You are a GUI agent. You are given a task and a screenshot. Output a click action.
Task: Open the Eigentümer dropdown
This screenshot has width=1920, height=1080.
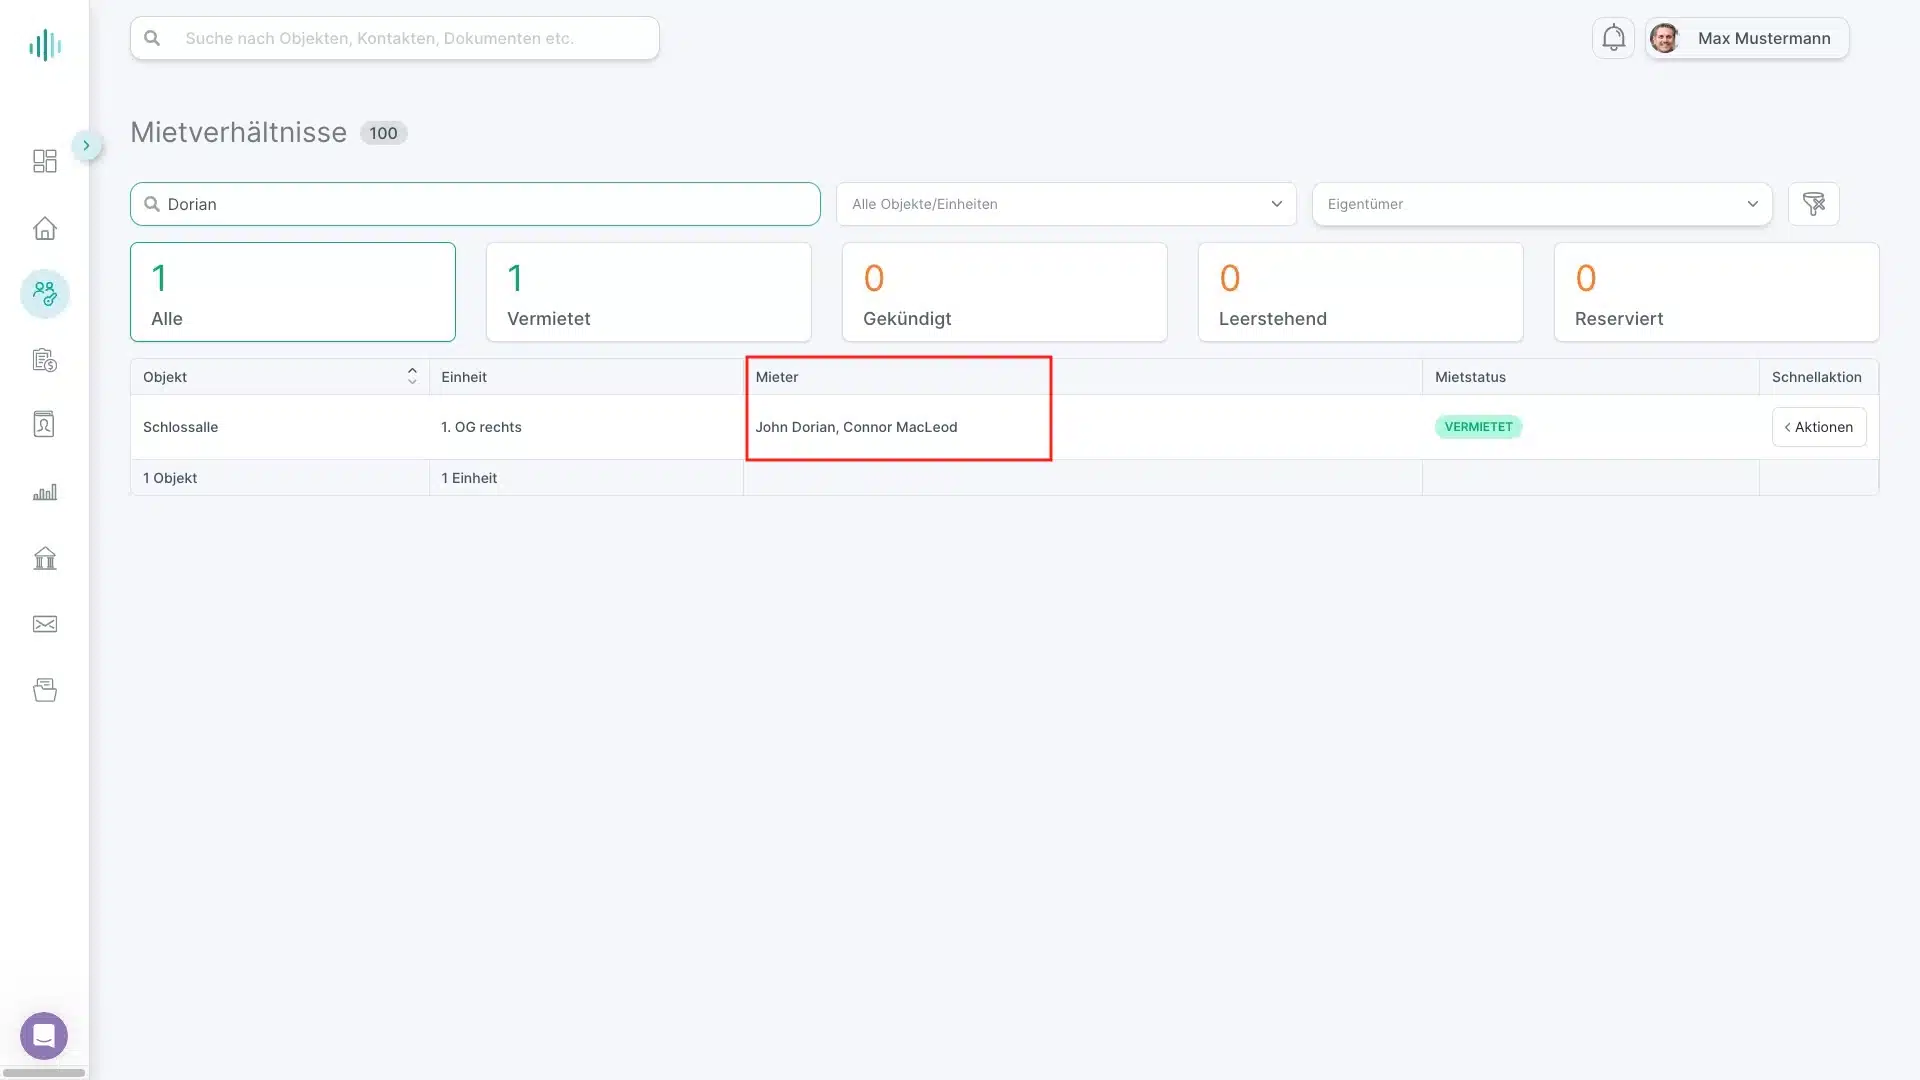pos(1542,204)
